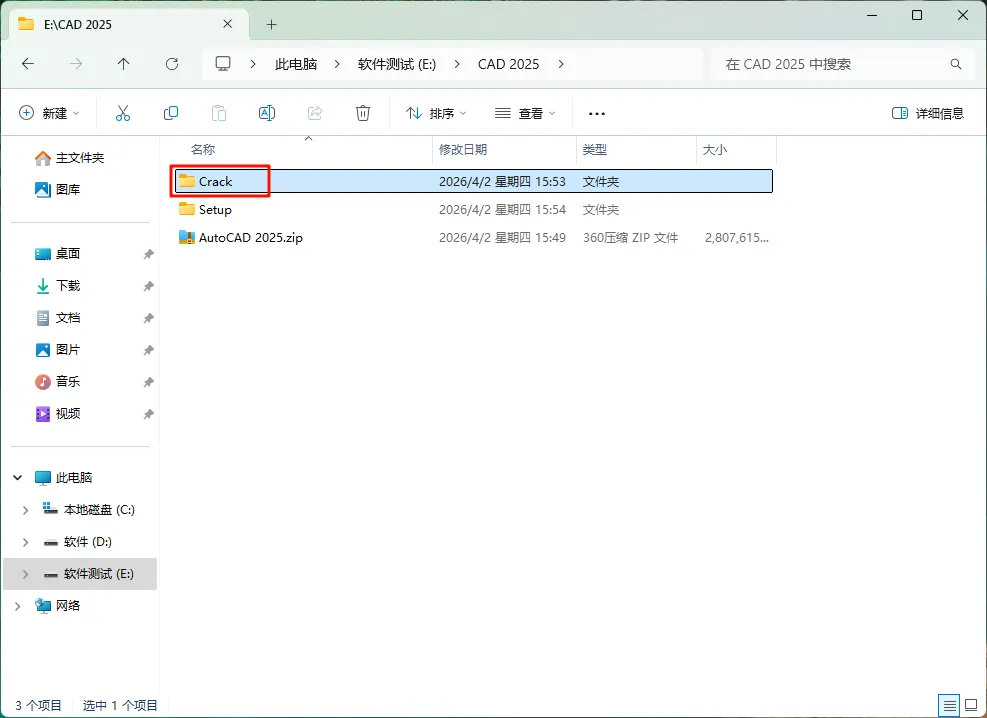Click the CAD 2025 breadcrumb
The image size is (987, 718).
click(509, 64)
